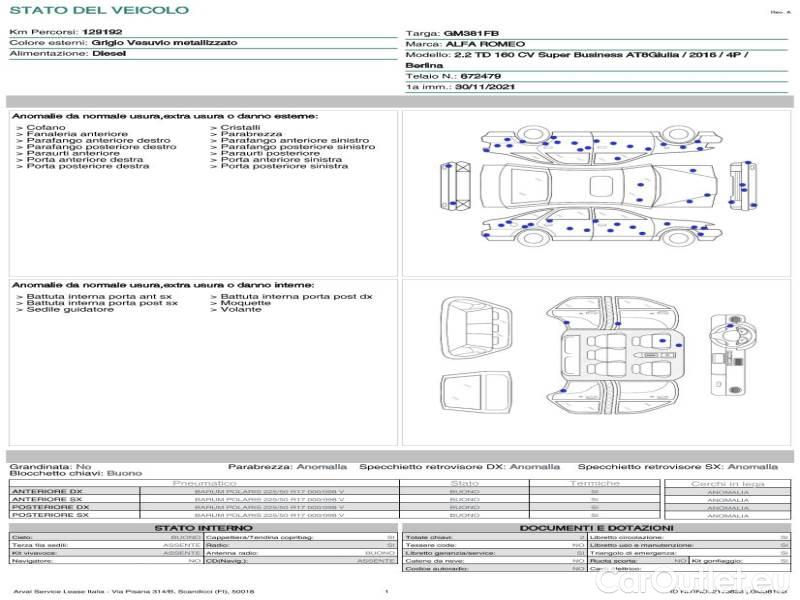Click the 'Km Percorsi: 129192' field

65,33
